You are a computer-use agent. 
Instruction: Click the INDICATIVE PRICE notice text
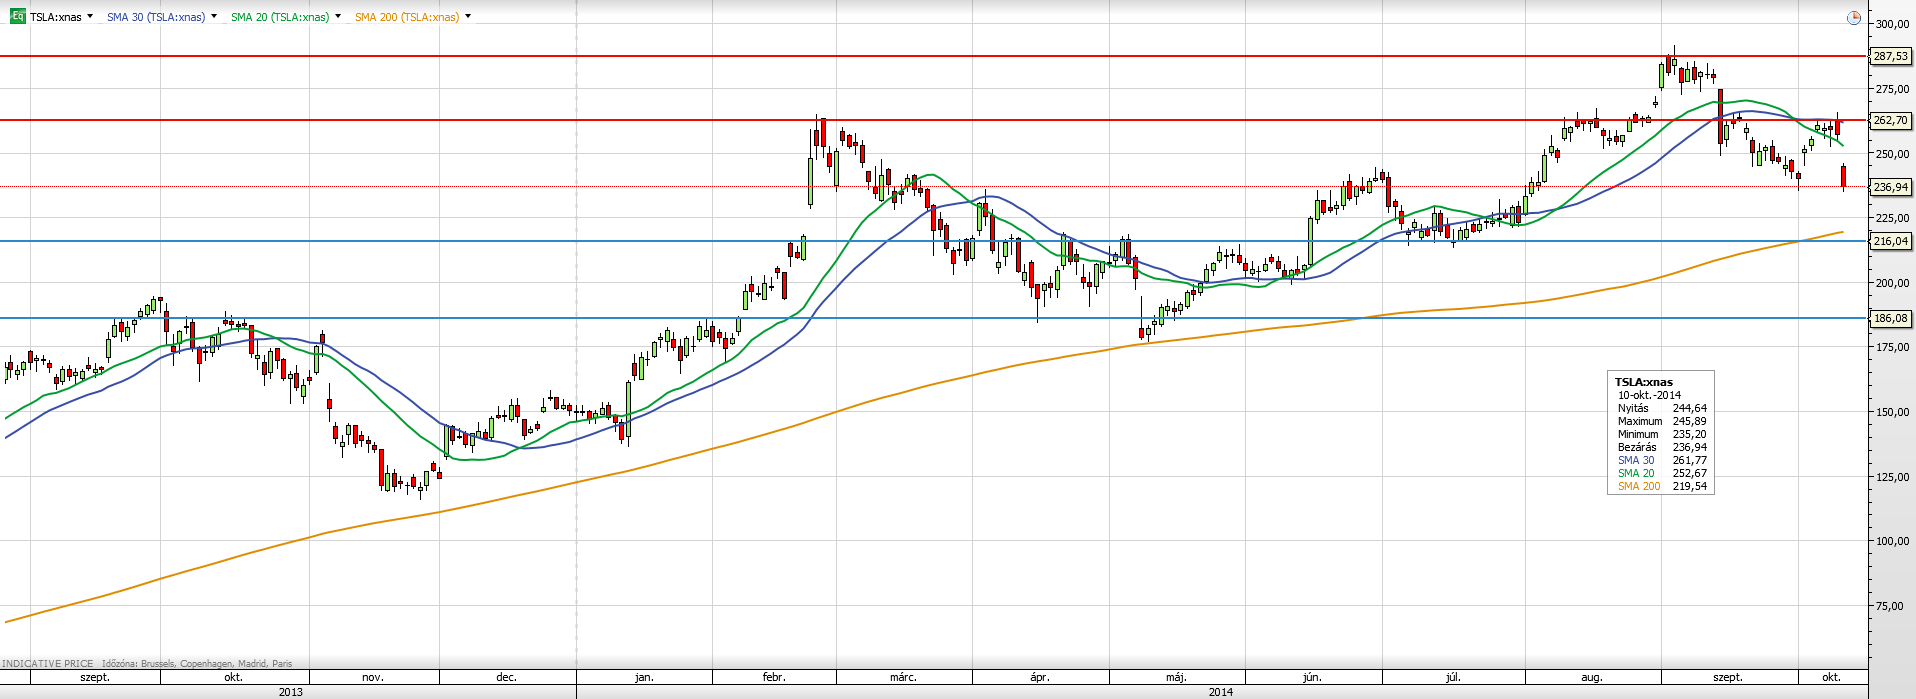pyautogui.click(x=48, y=664)
